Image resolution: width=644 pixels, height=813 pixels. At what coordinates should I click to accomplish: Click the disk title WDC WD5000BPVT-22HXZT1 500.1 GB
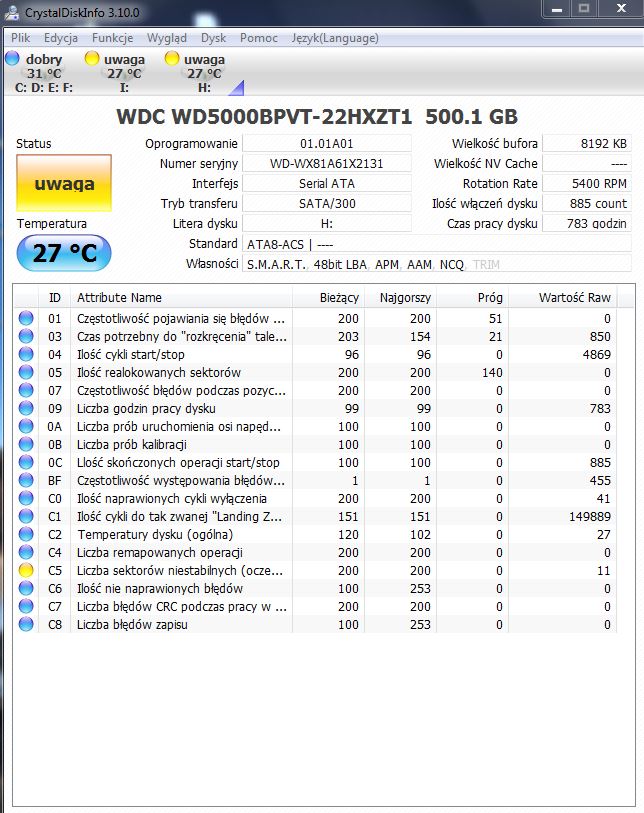coord(317,116)
